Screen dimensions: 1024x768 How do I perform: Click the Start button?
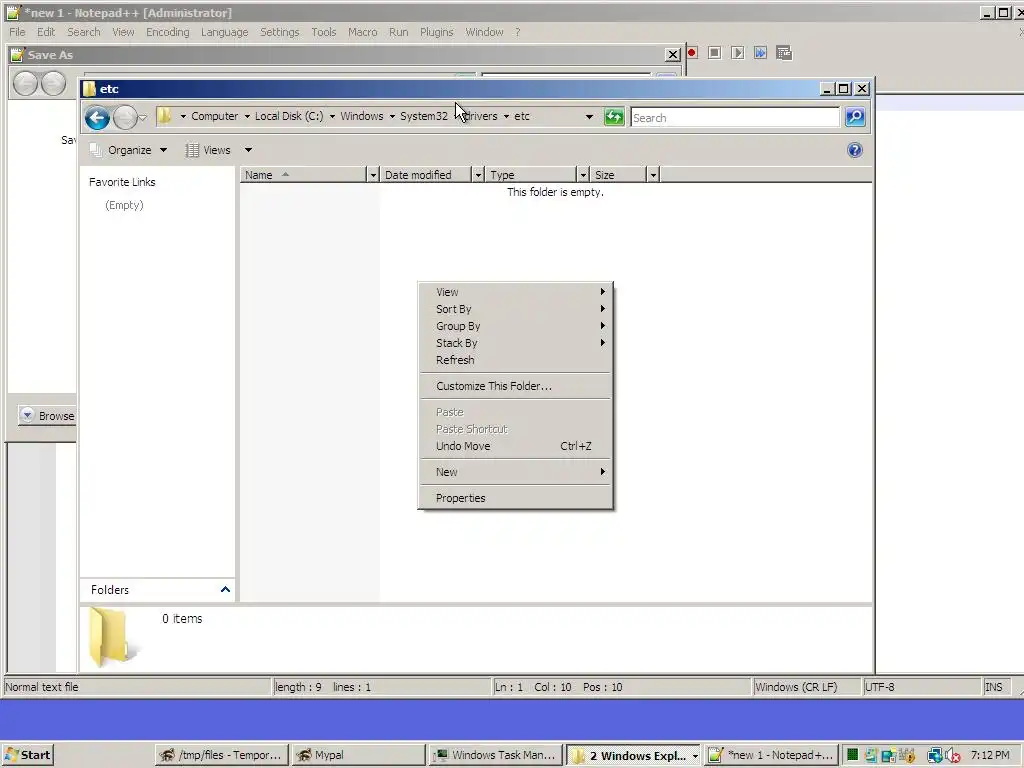[27, 755]
